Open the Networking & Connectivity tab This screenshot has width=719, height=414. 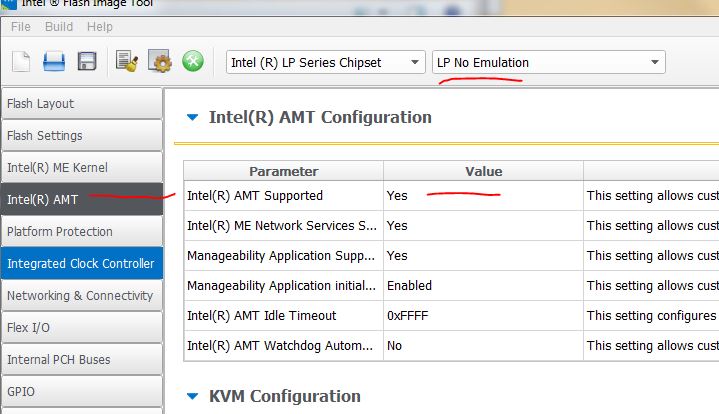click(x=82, y=296)
